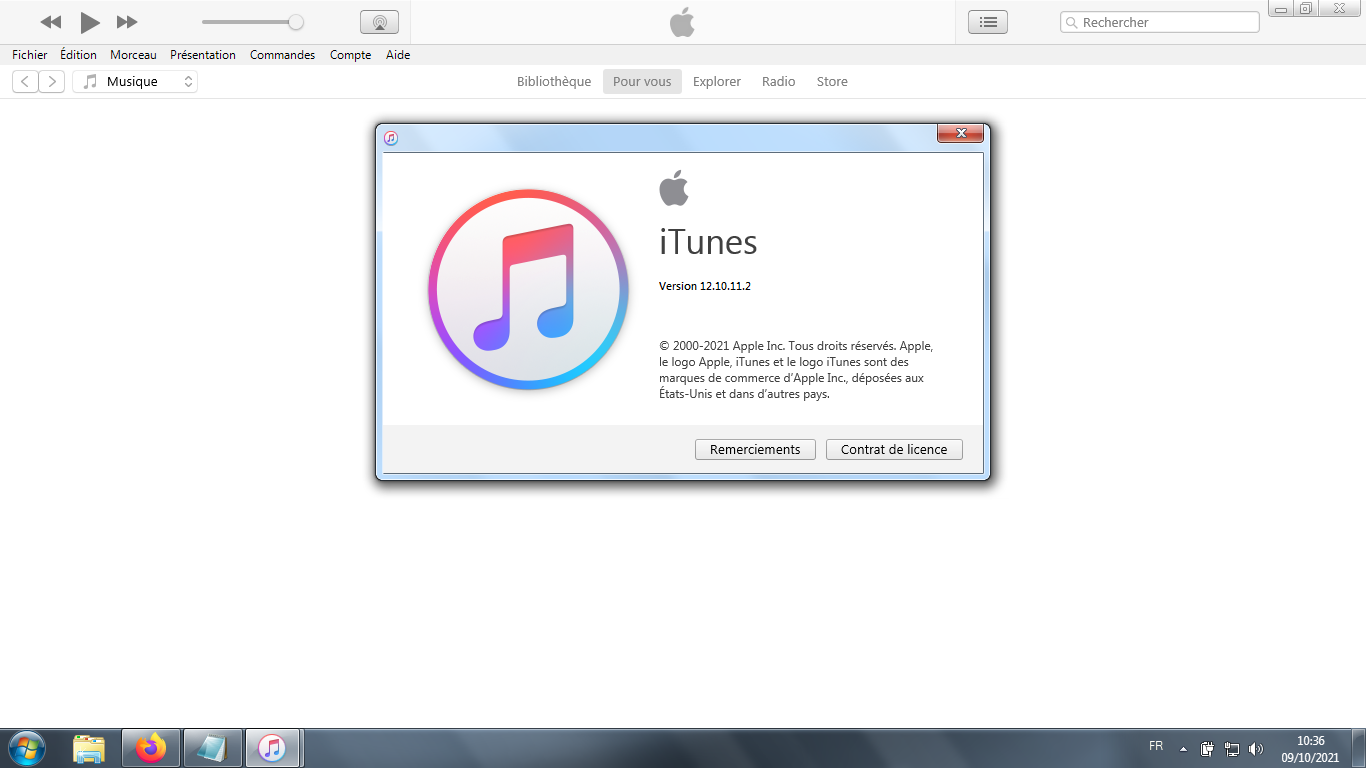The height and width of the screenshot is (768, 1366).
Task: Open File Explorer from the taskbar
Action: [x=89, y=748]
